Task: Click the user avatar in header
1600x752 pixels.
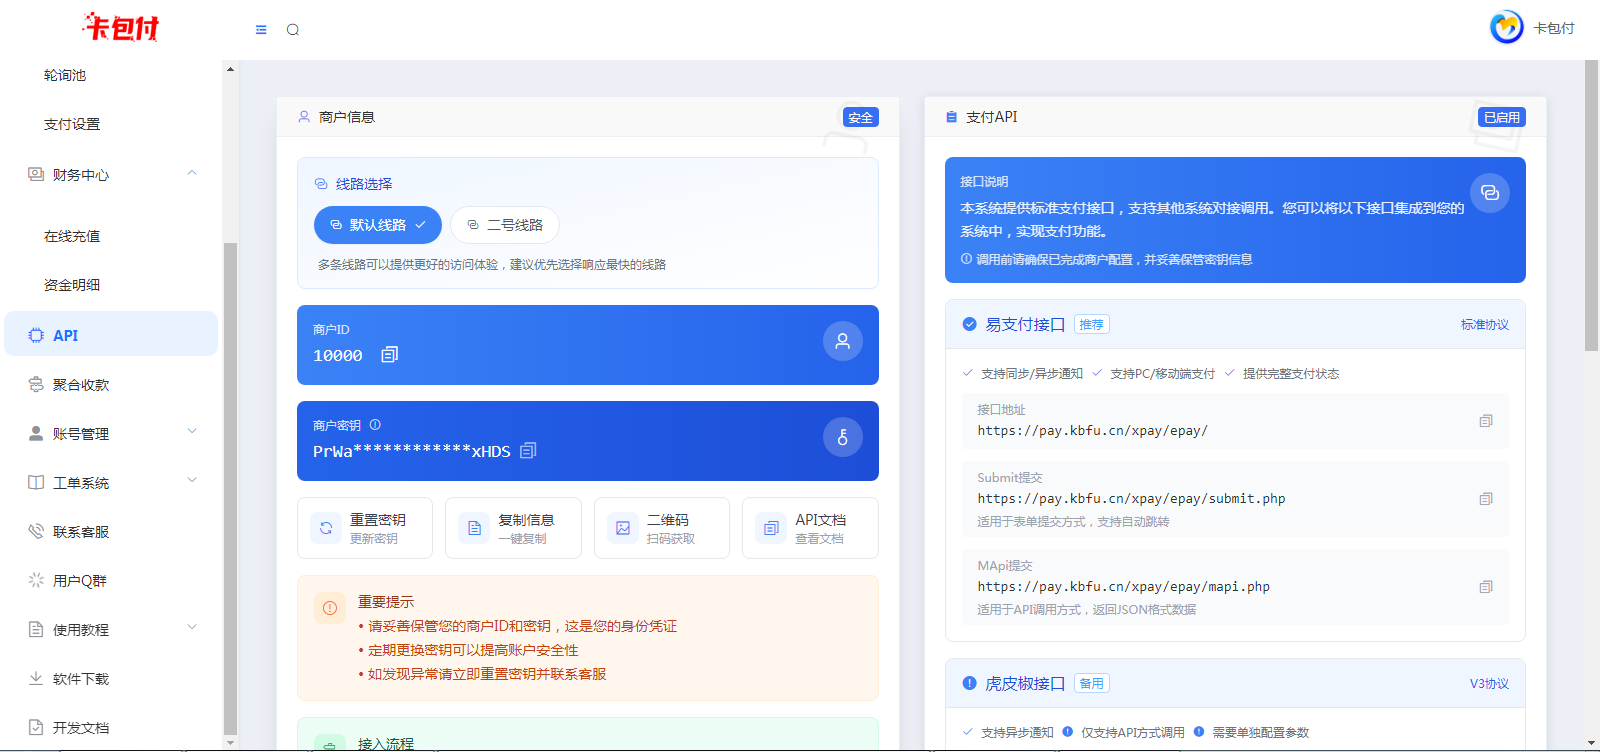Action: pos(1506,28)
